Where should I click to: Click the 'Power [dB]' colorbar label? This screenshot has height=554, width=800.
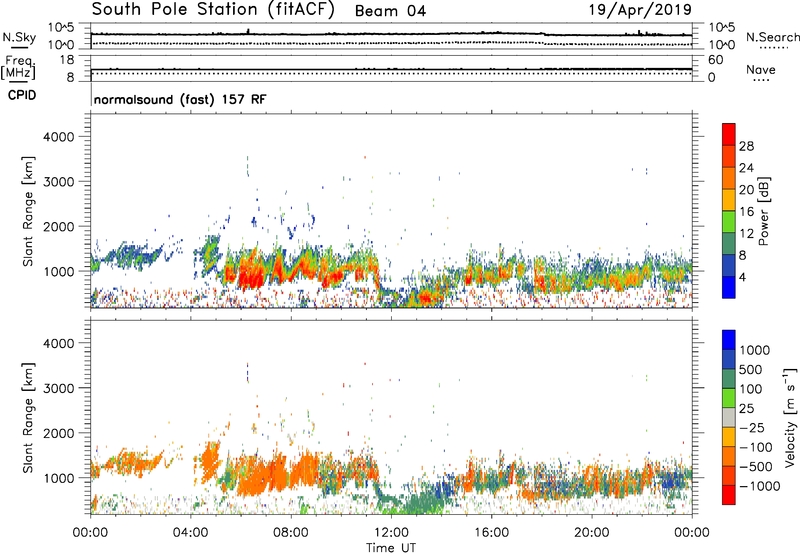763,211
